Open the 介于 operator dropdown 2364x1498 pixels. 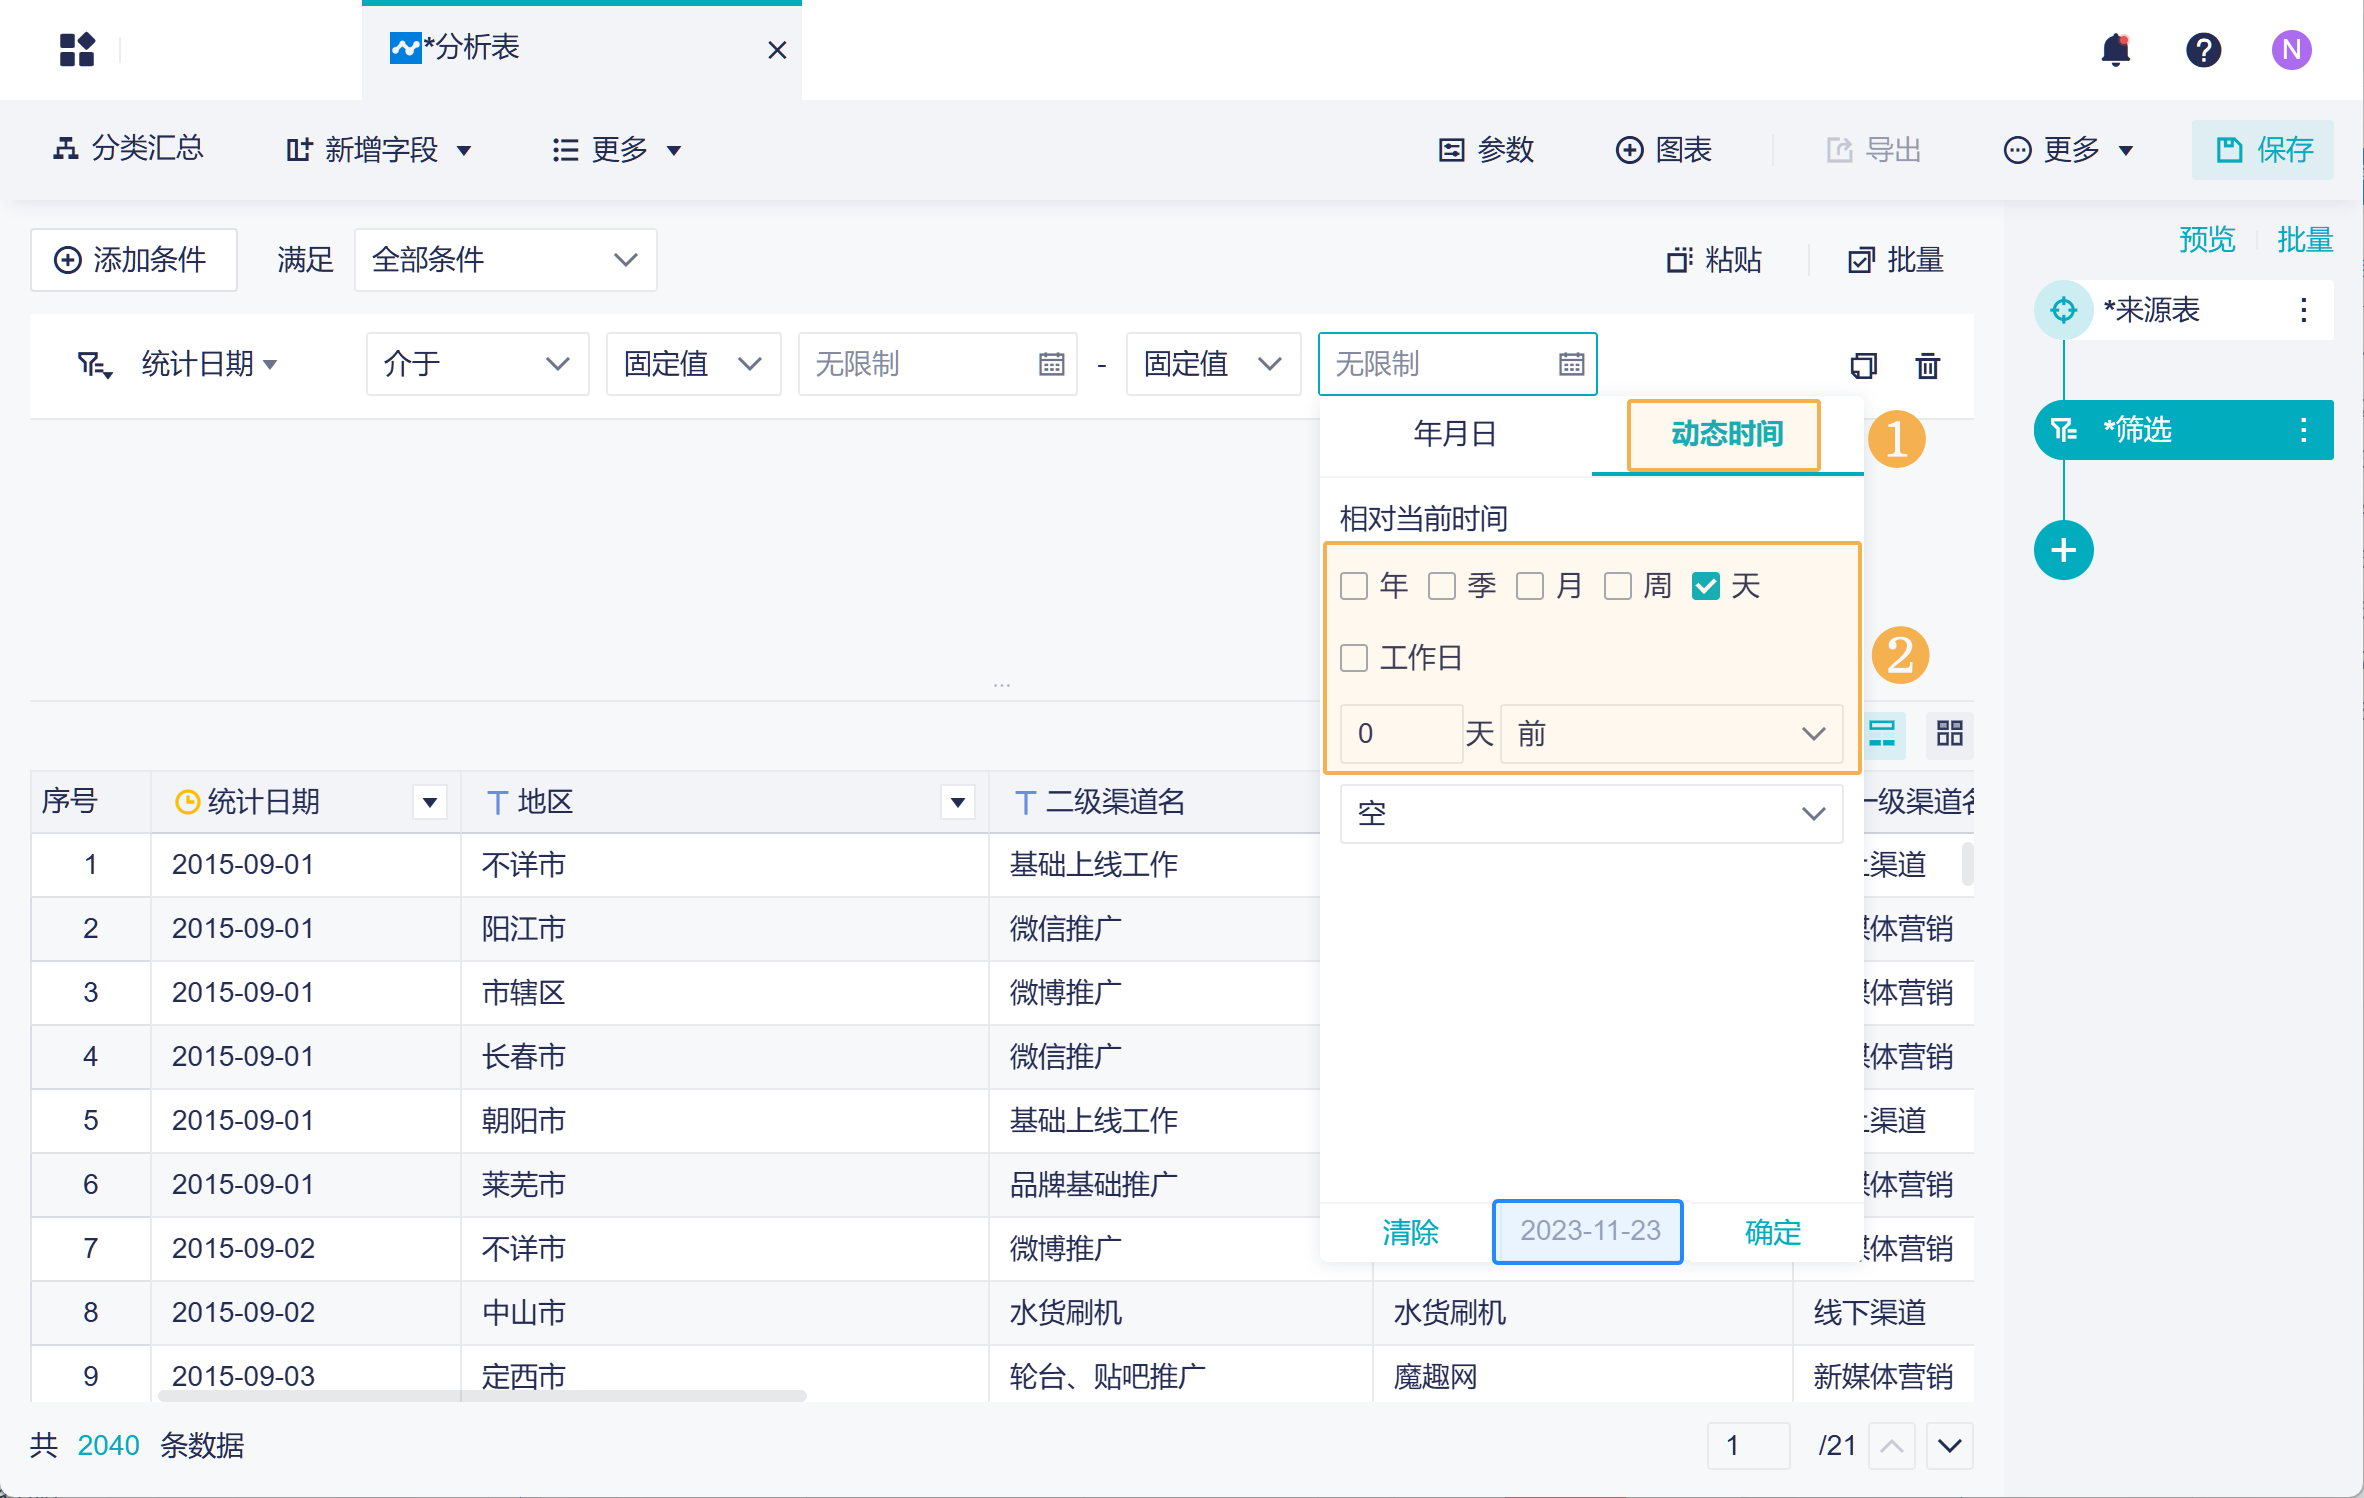pyautogui.click(x=477, y=364)
